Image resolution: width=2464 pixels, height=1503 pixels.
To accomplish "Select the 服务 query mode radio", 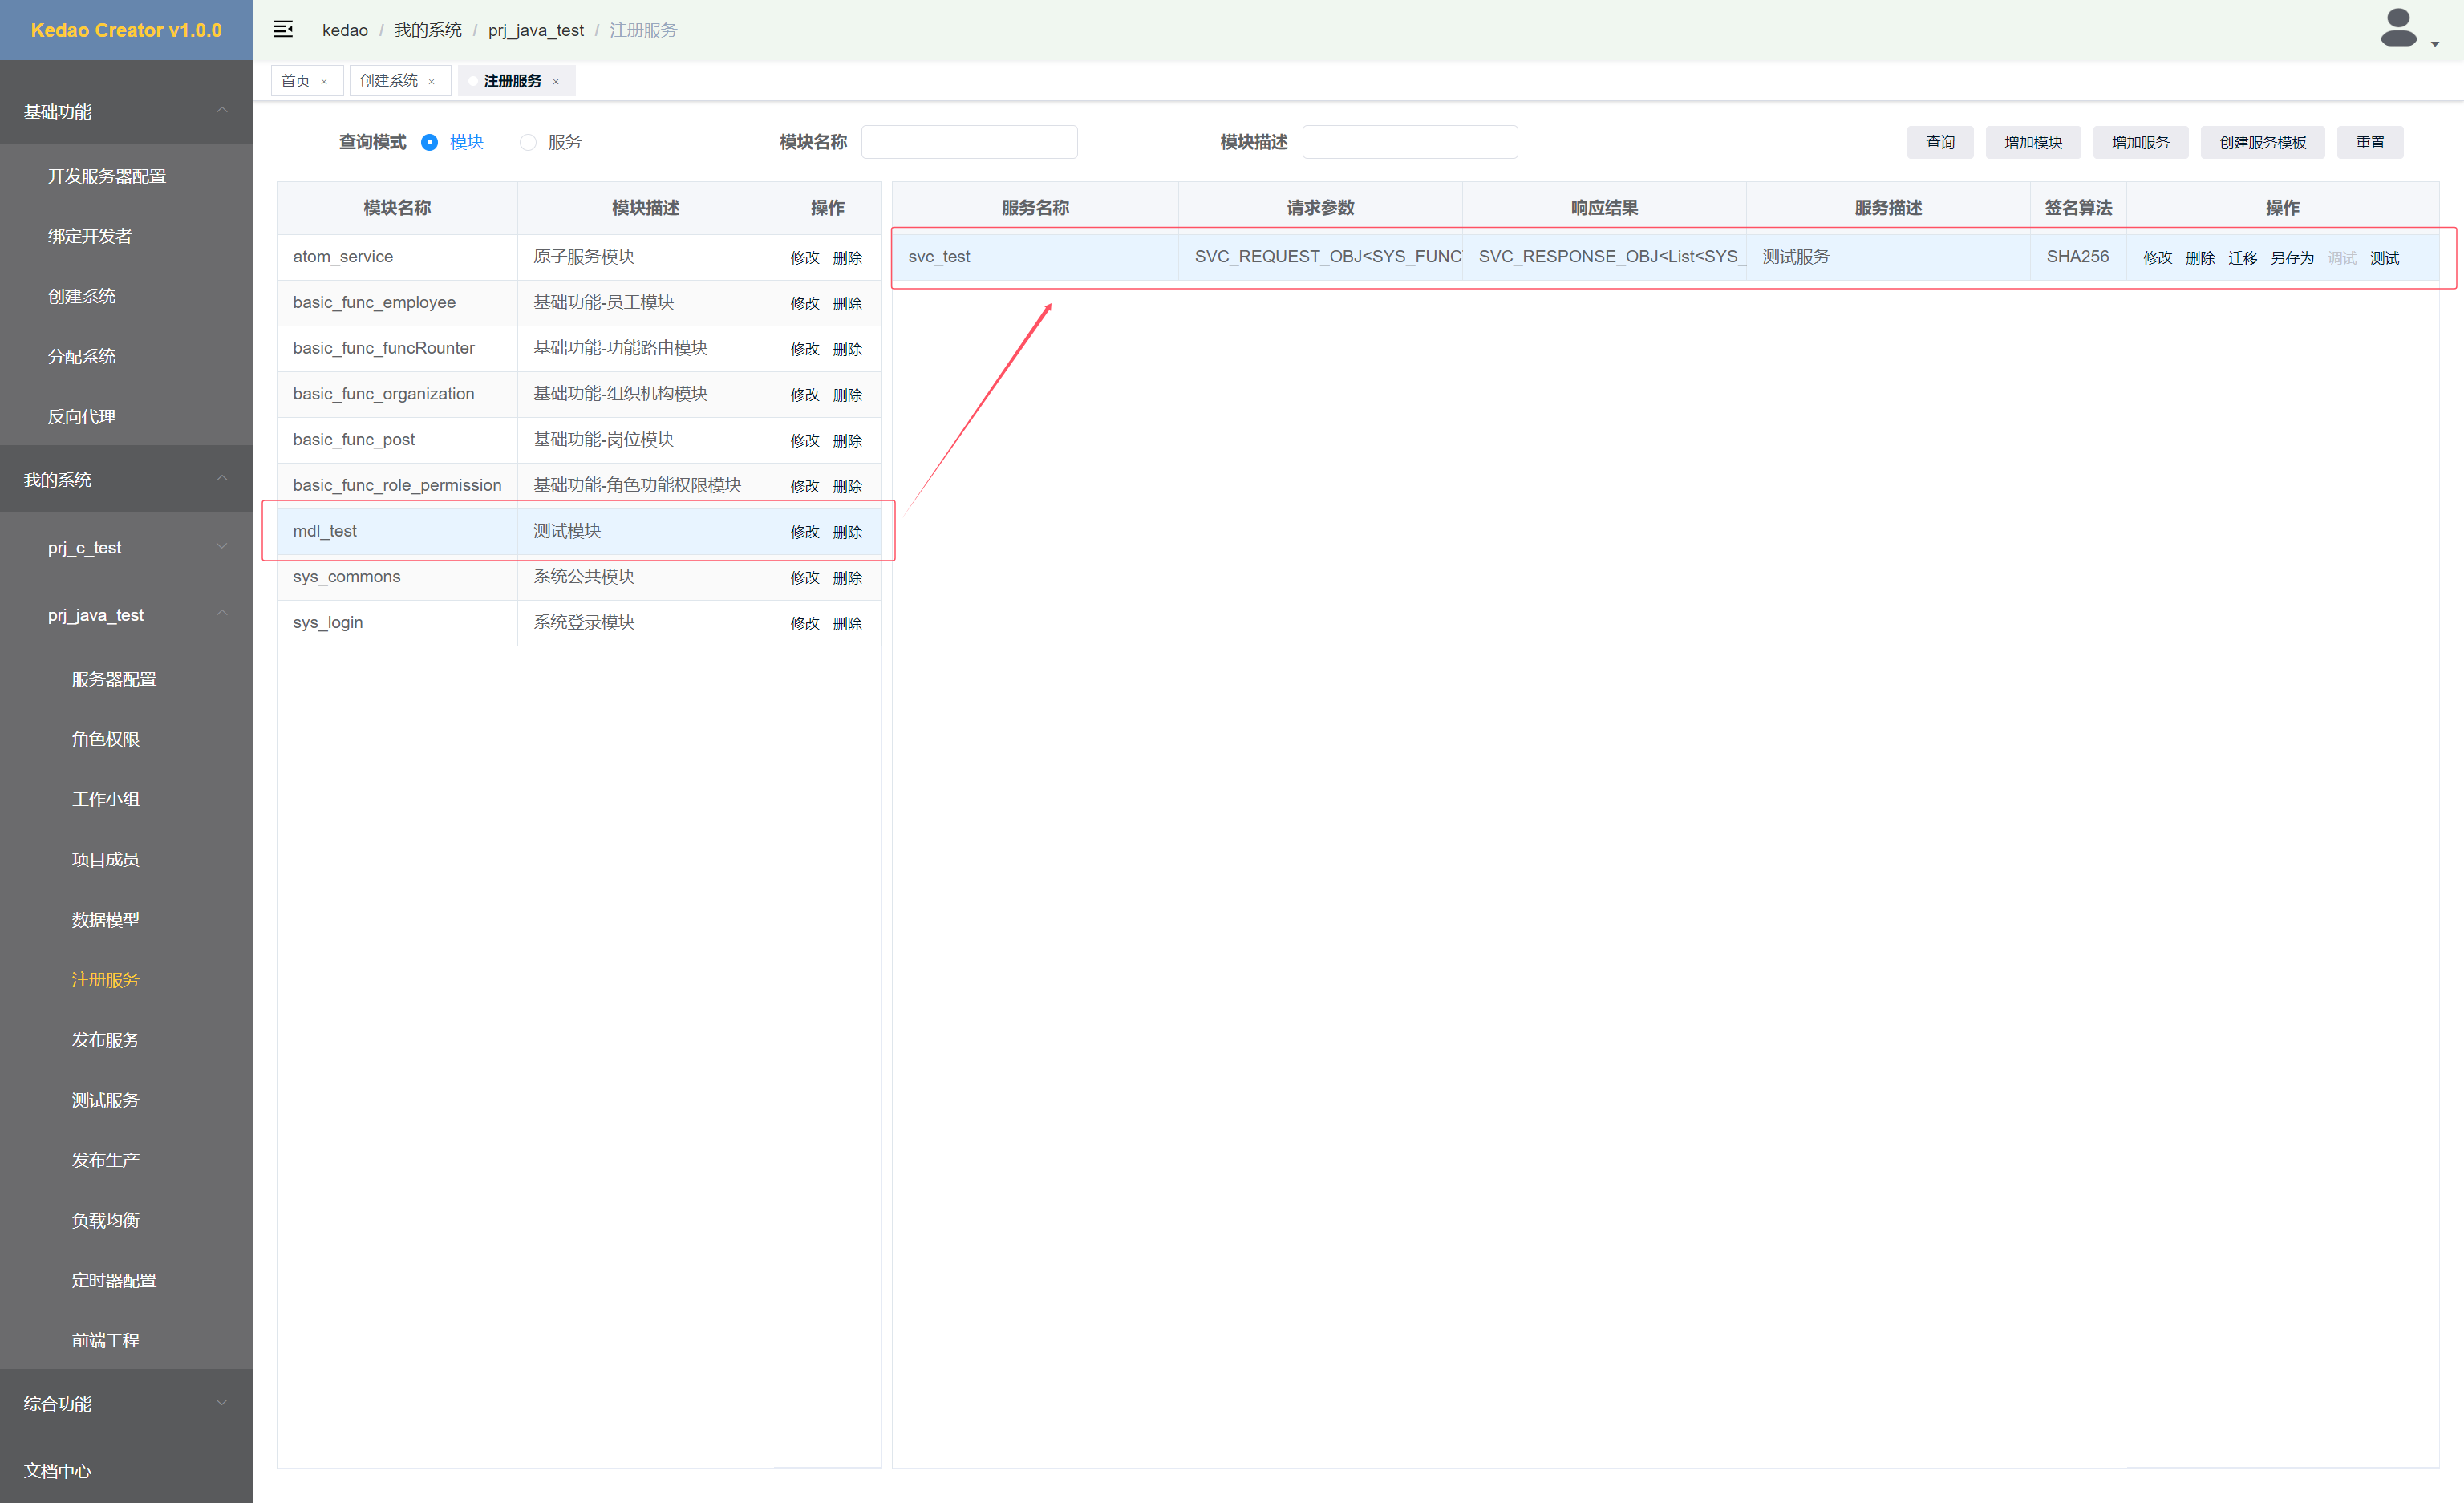I will pyautogui.click(x=528, y=142).
